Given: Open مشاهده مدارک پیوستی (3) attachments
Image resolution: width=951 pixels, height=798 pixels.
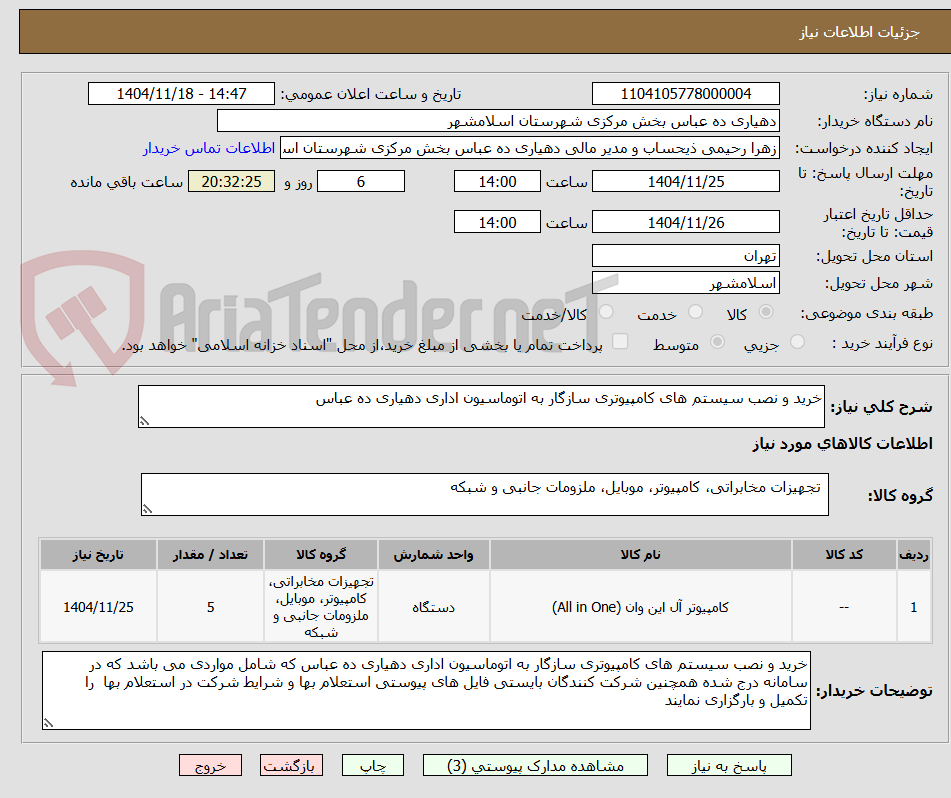Looking at the screenshot, I should (x=535, y=765).
